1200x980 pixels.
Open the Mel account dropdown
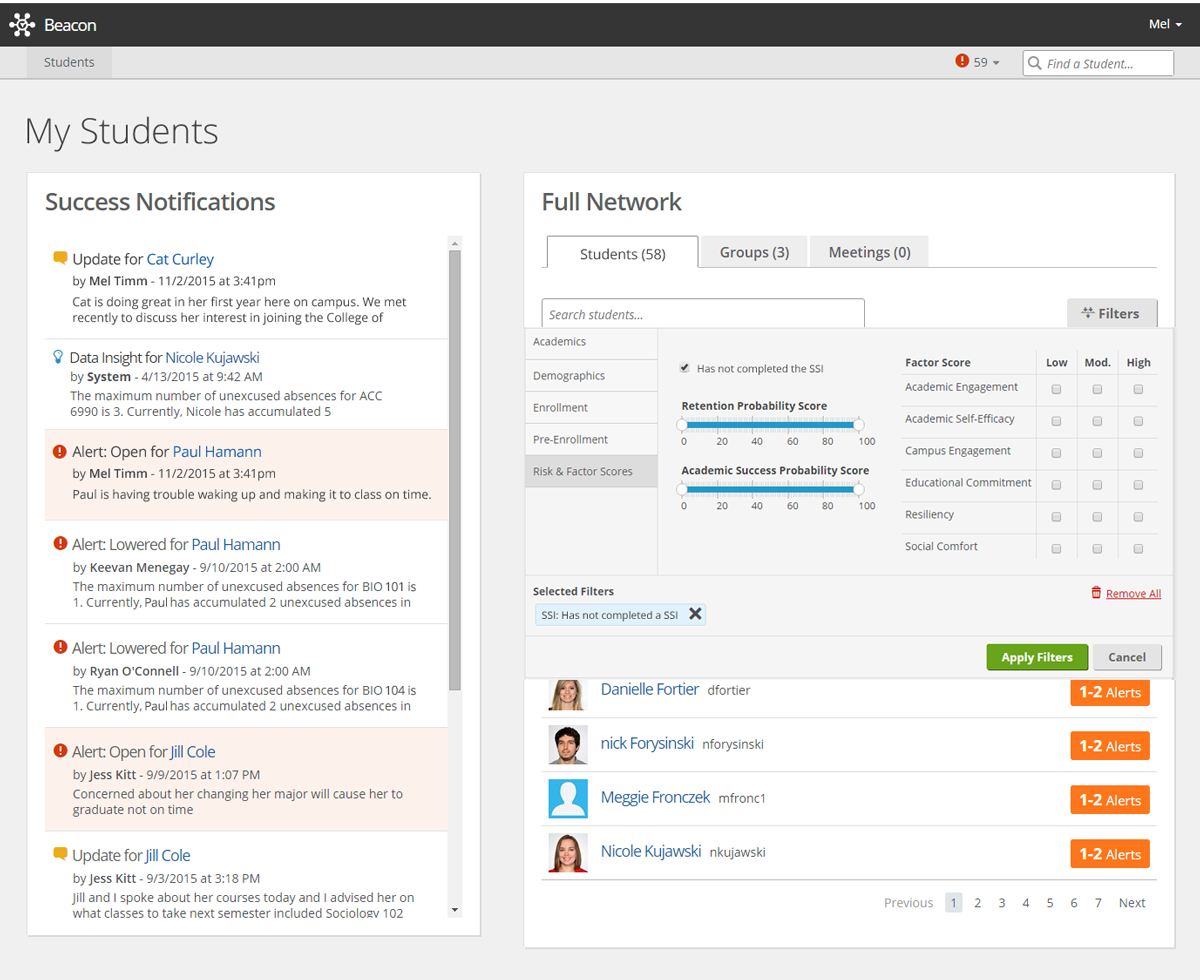click(x=1165, y=23)
